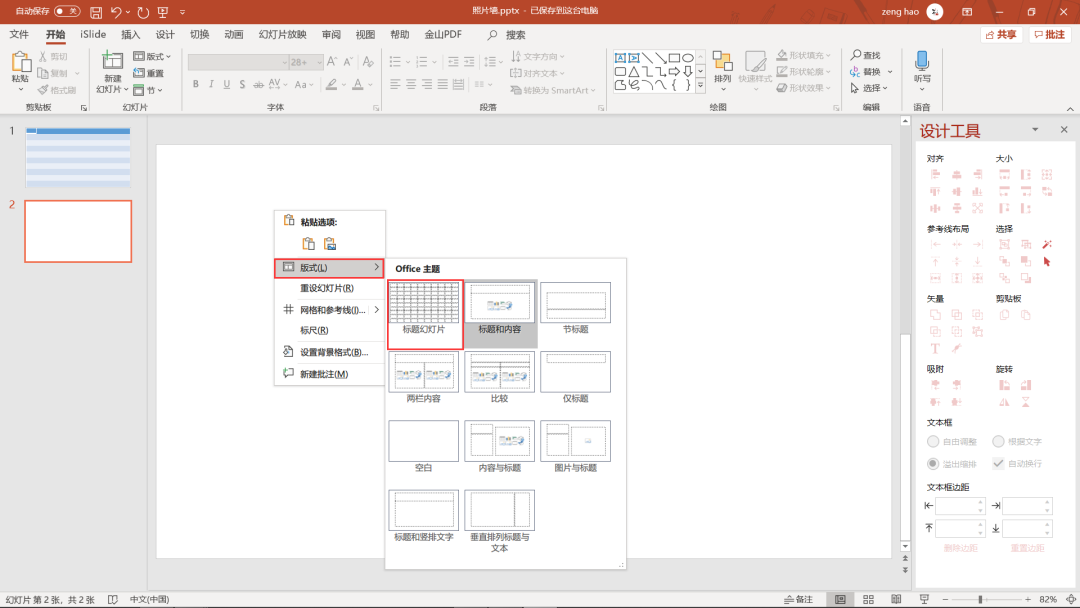Click the Share (共享) button
1080x608 pixels.
[x=1001, y=34]
